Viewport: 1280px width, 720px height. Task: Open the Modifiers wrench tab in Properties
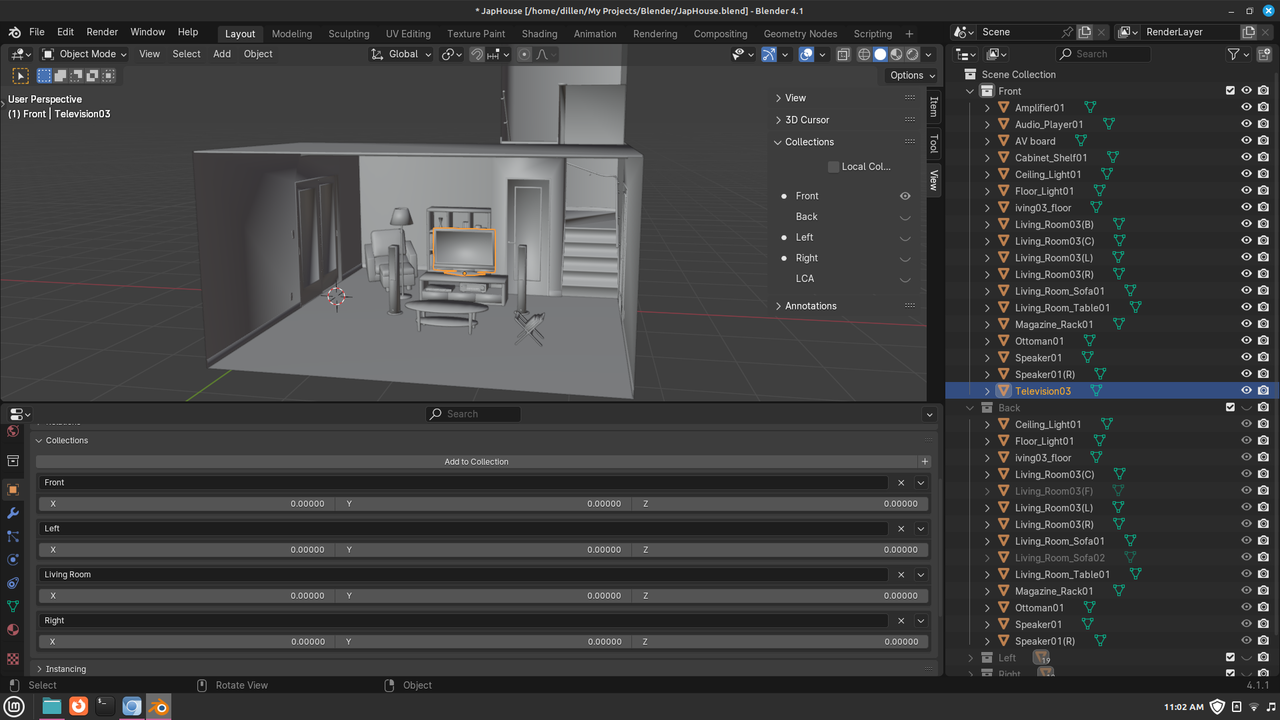pyautogui.click(x=13, y=513)
